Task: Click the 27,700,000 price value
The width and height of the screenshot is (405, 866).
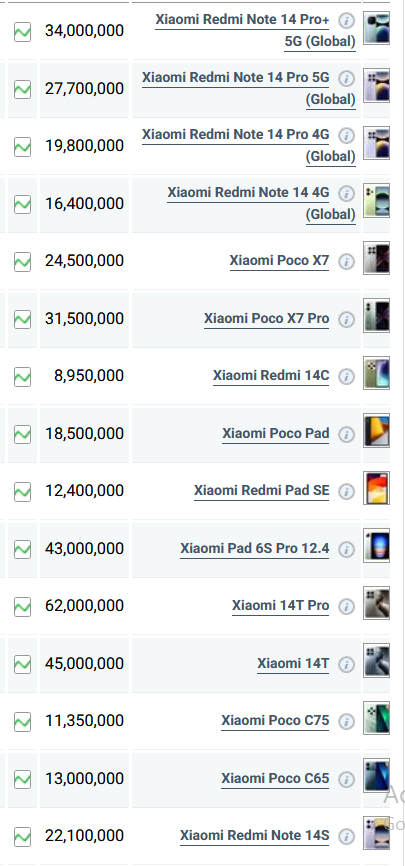Action: (x=85, y=88)
